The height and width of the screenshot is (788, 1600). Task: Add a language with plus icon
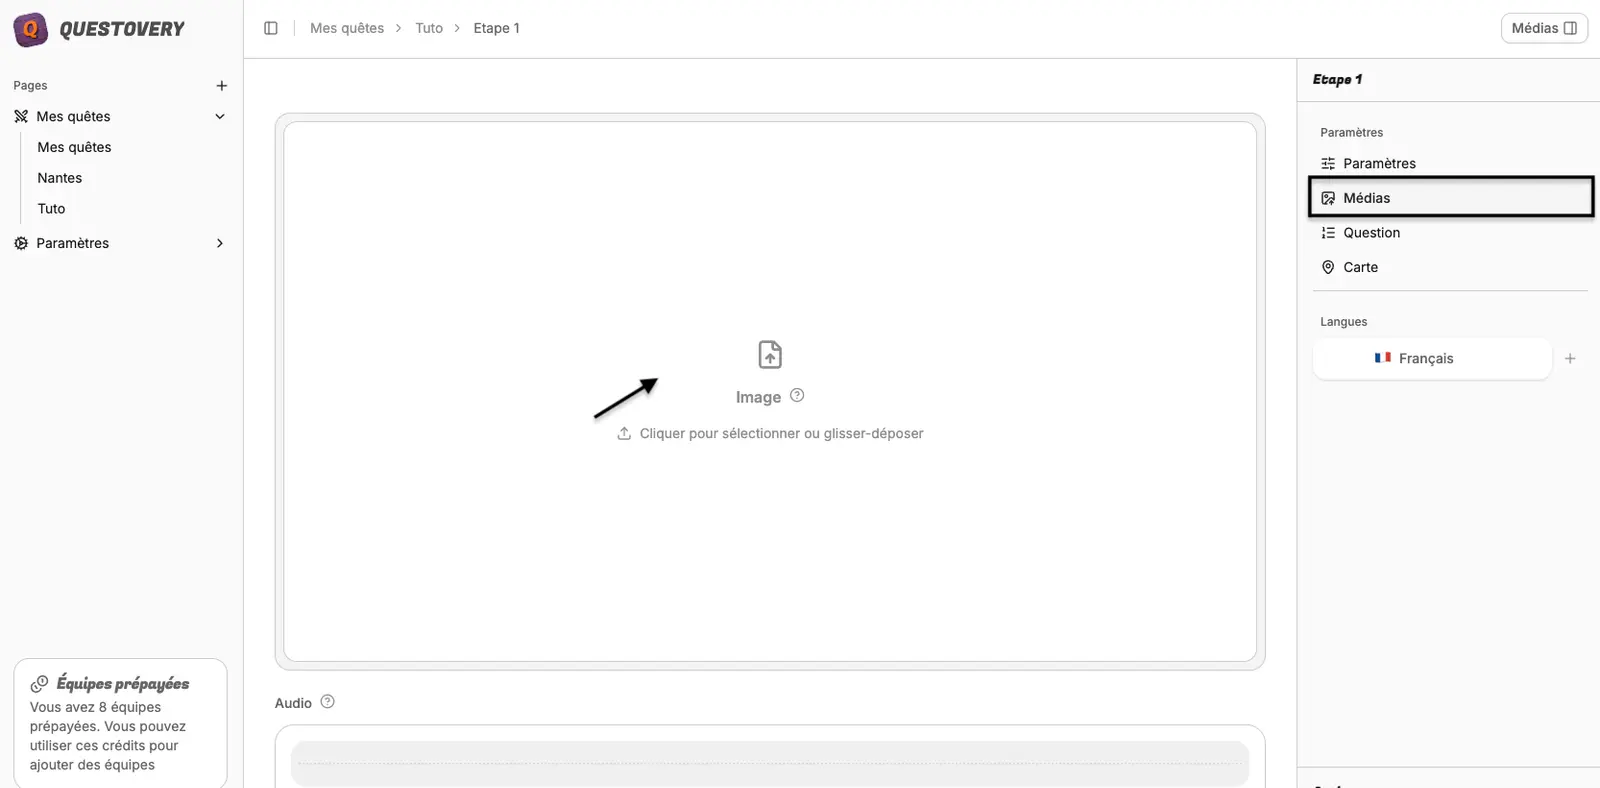point(1570,358)
